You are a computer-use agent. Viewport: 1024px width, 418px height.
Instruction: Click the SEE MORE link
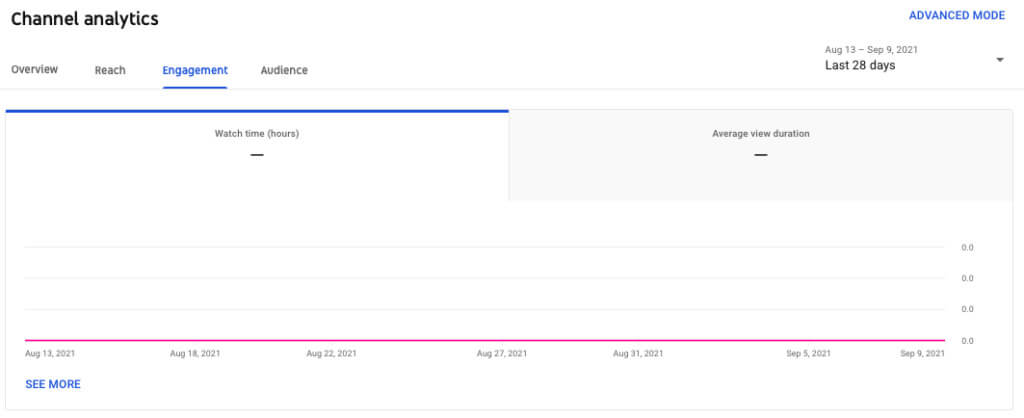[53, 384]
